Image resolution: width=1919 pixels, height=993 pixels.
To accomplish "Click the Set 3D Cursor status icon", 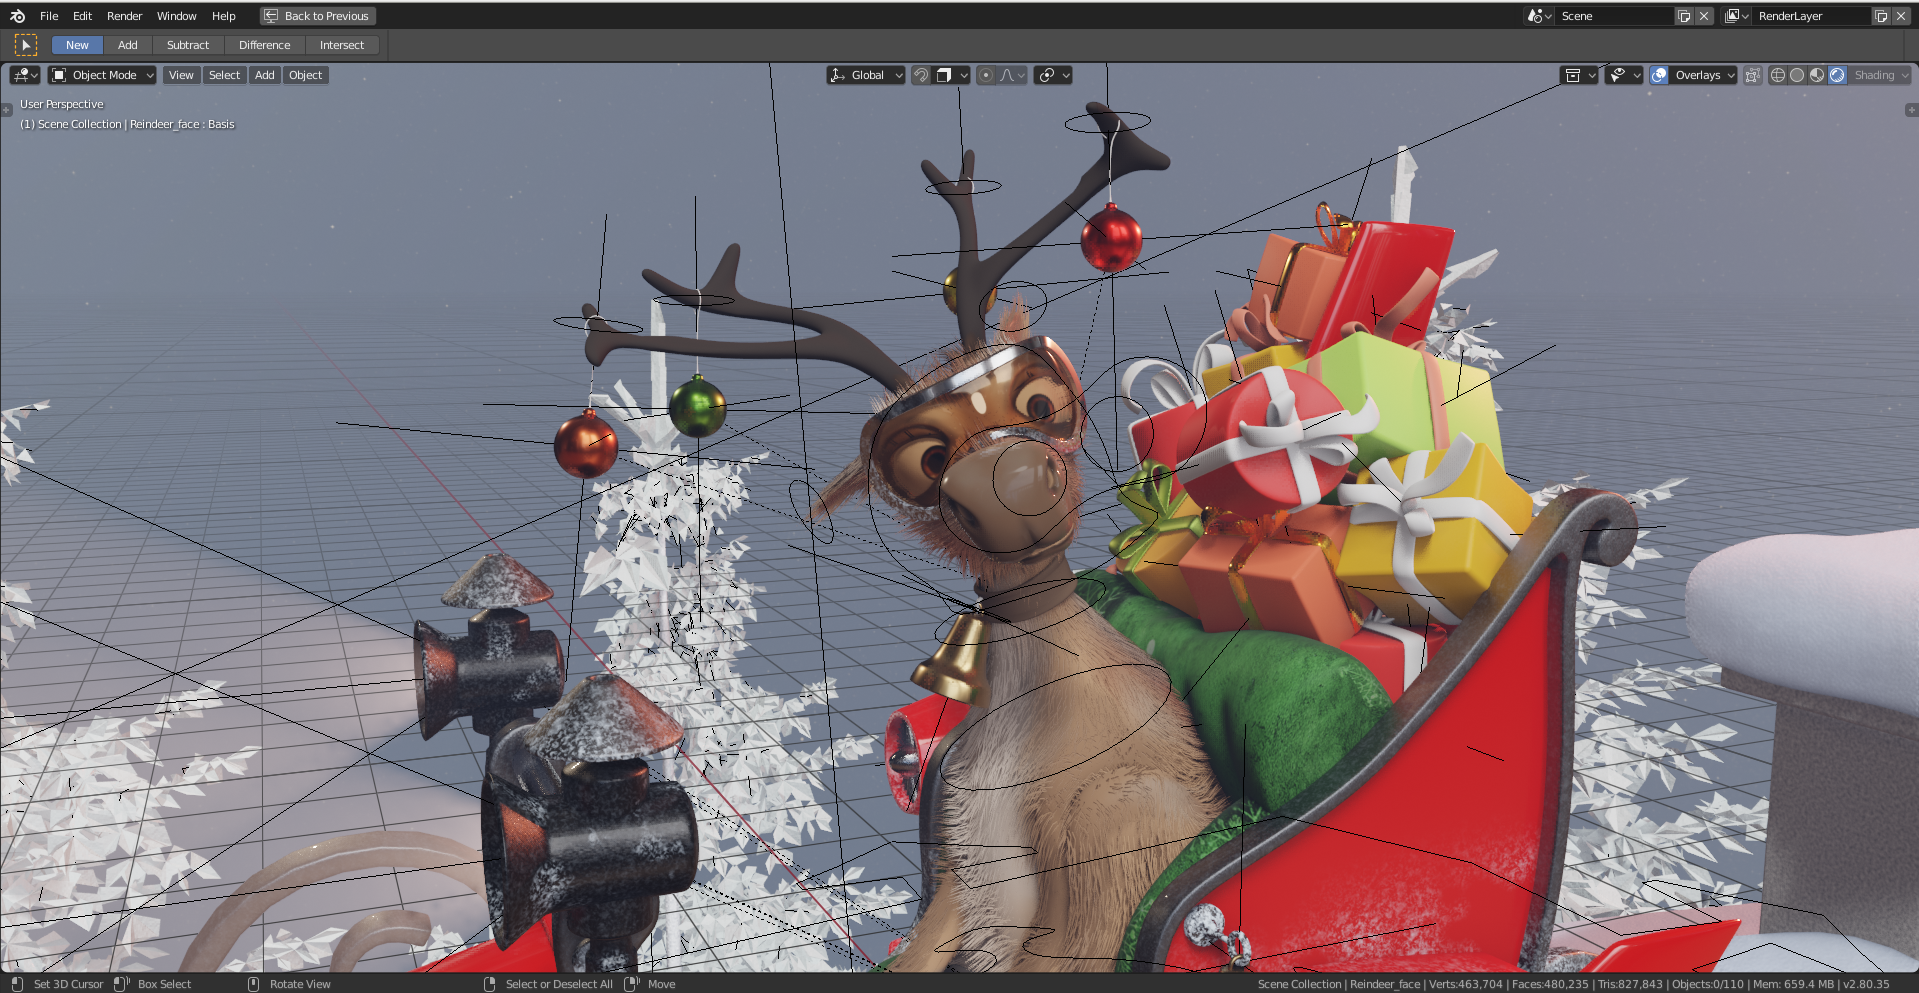I will click(x=17, y=984).
